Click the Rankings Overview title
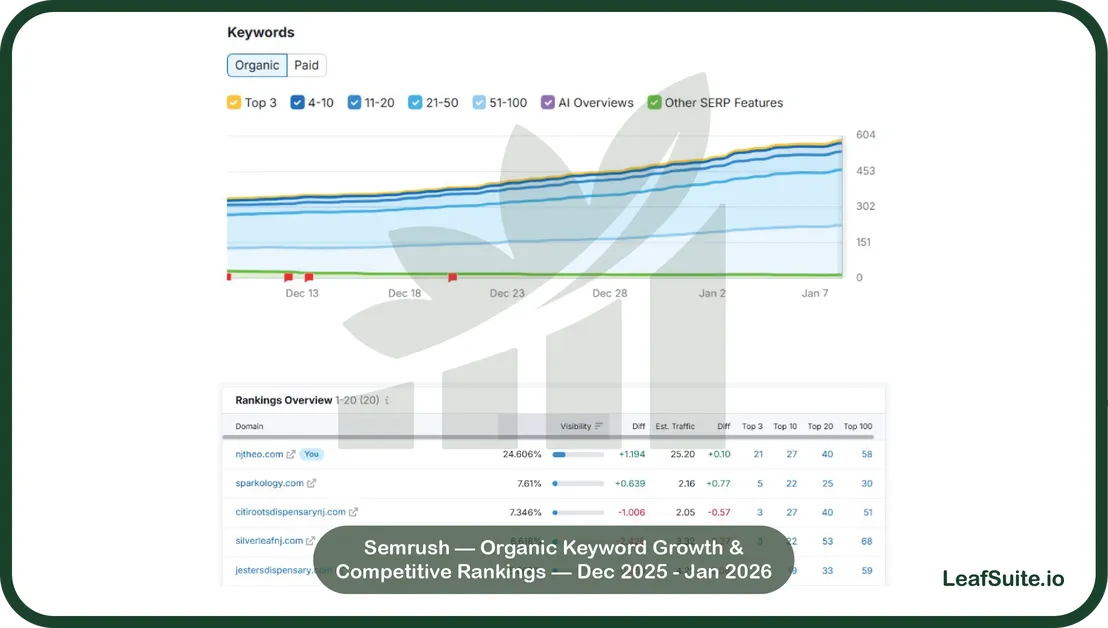1108x628 pixels. pyautogui.click(x=283, y=401)
